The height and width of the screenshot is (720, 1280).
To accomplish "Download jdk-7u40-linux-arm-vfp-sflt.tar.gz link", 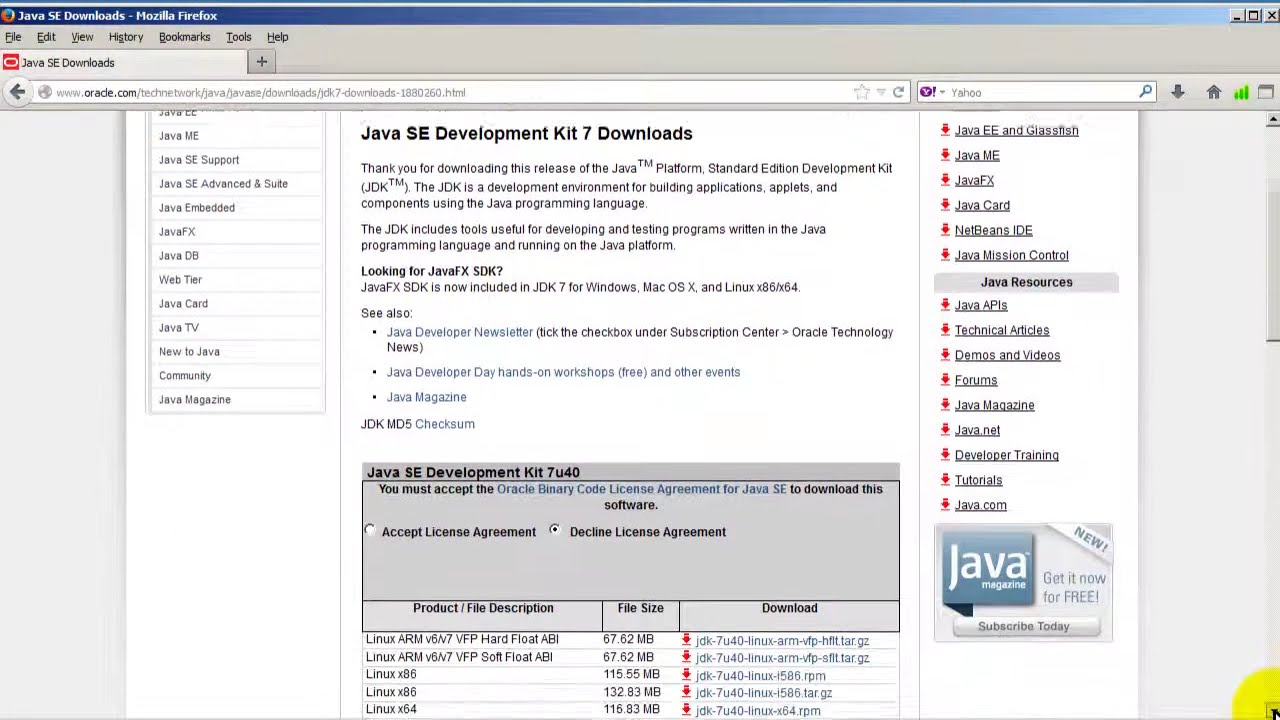I will 782,658.
